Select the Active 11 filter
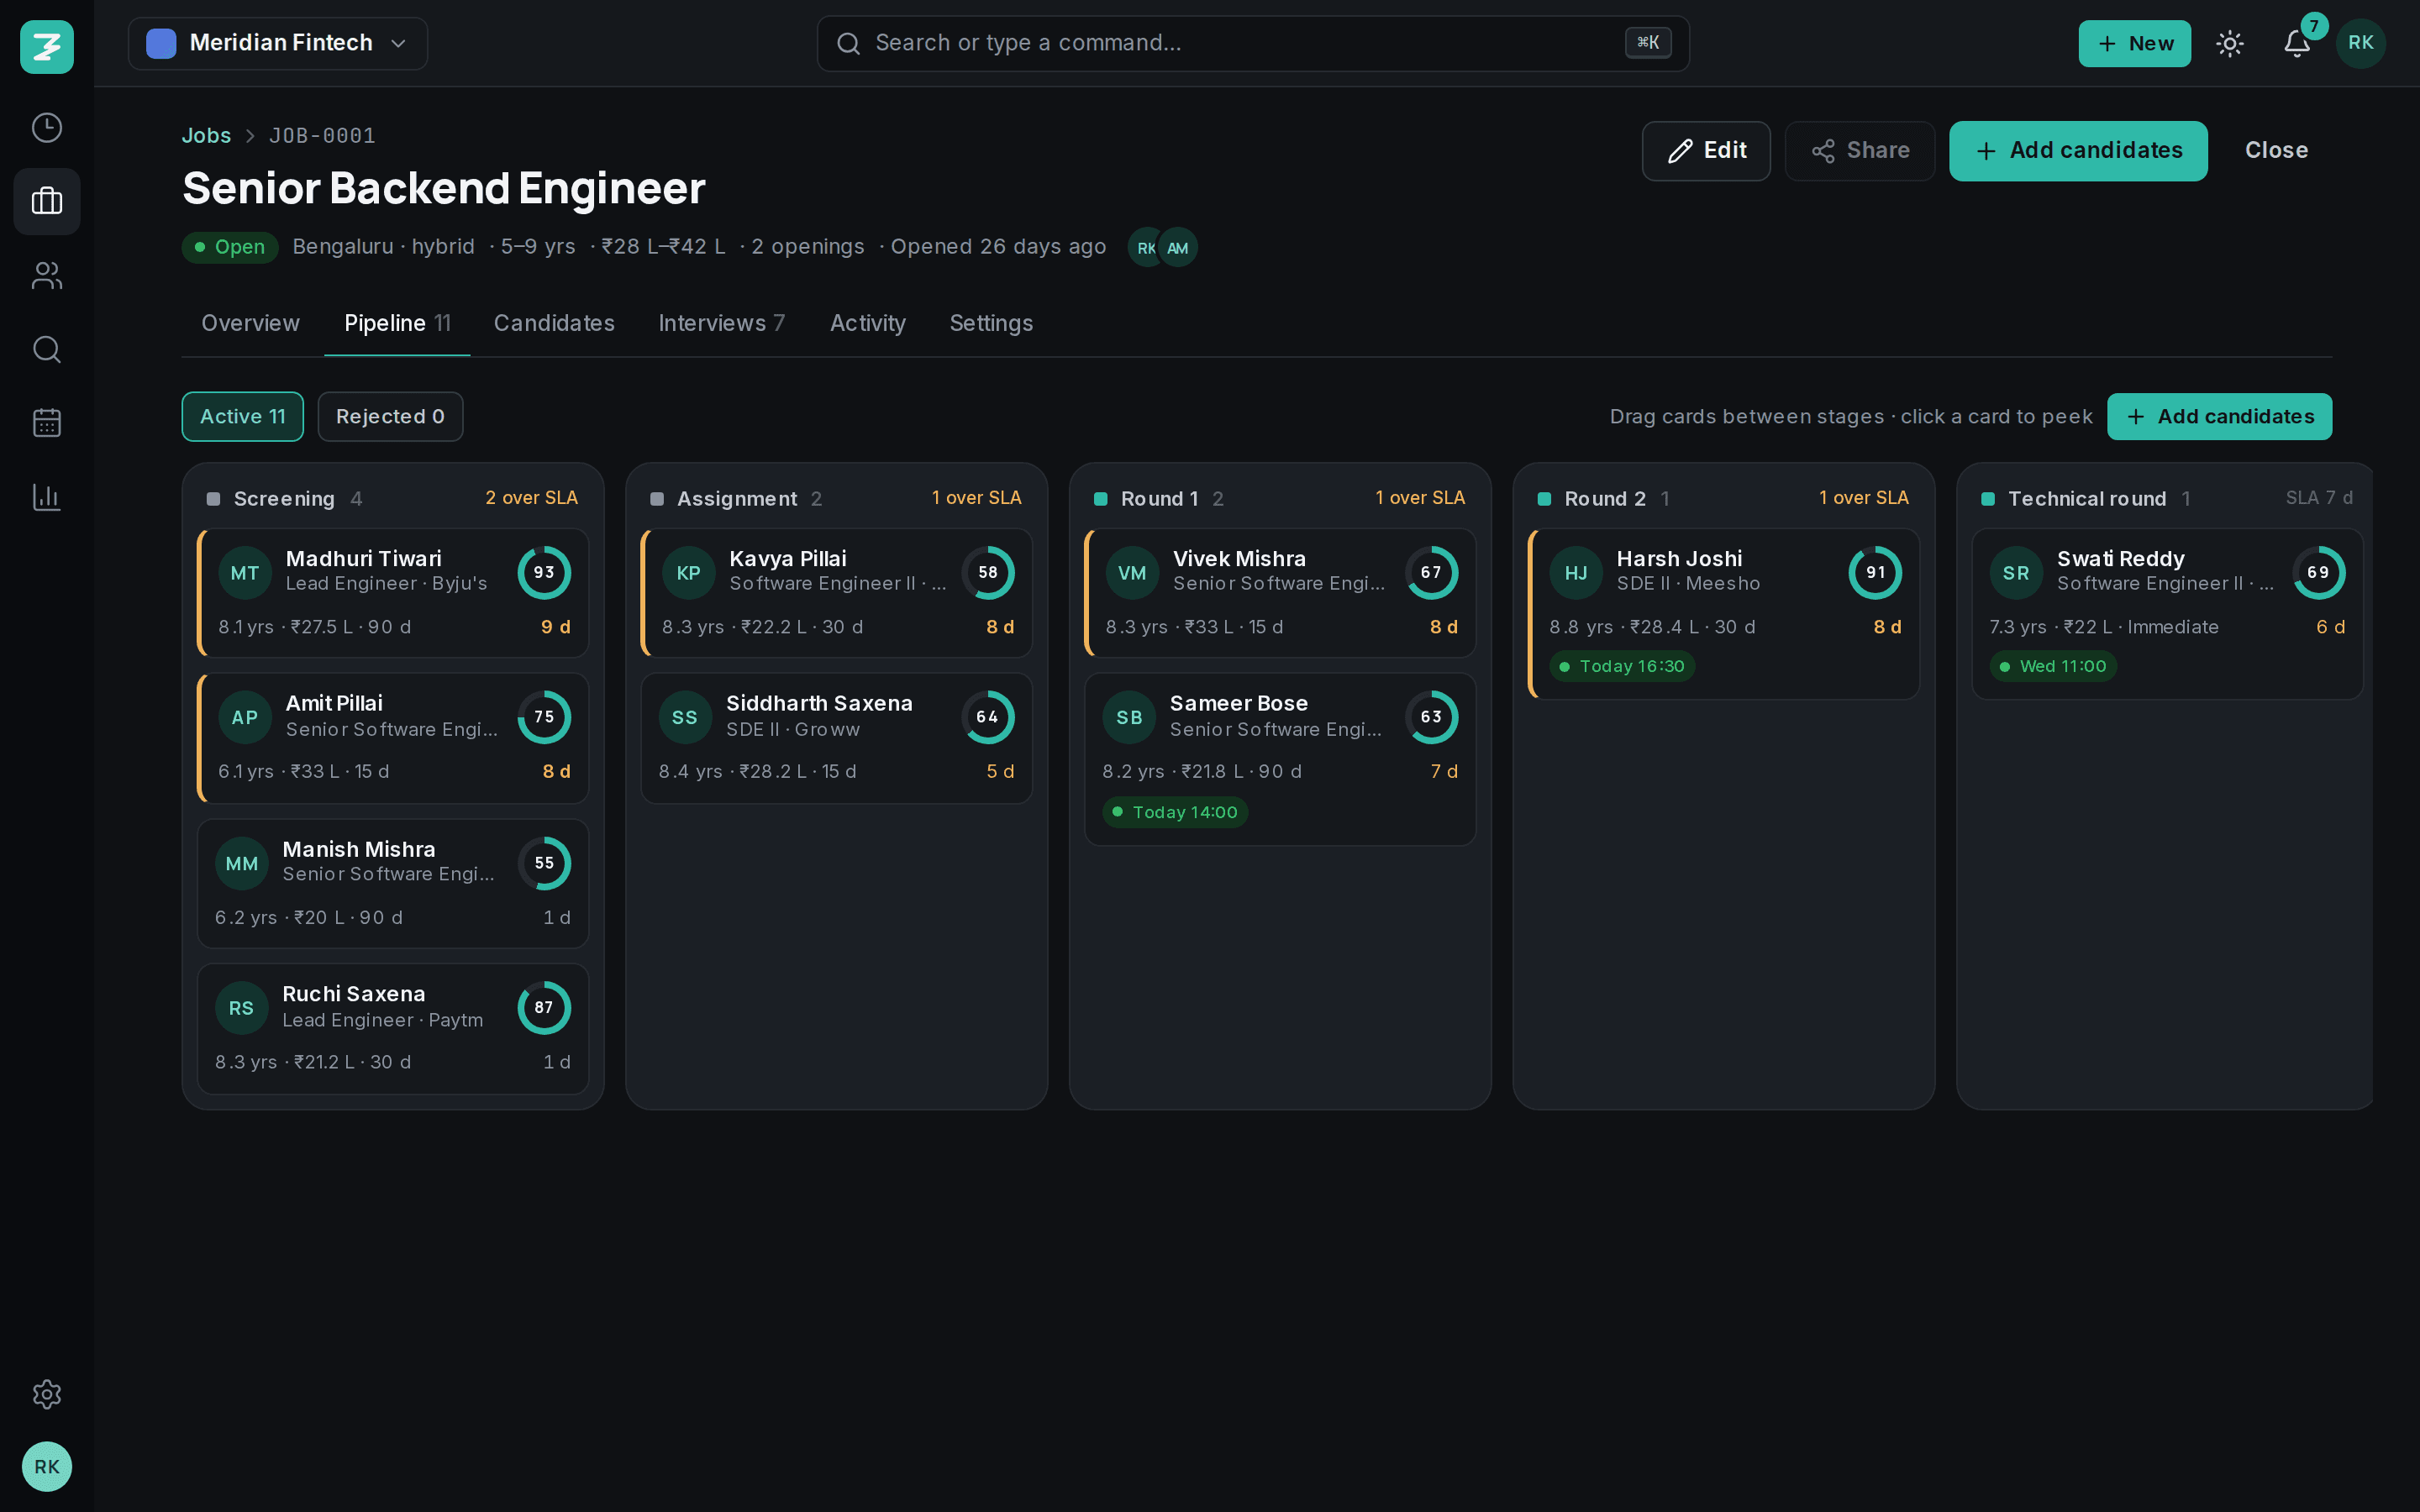The height and width of the screenshot is (1512, 2420). click(x=243, y=416)
